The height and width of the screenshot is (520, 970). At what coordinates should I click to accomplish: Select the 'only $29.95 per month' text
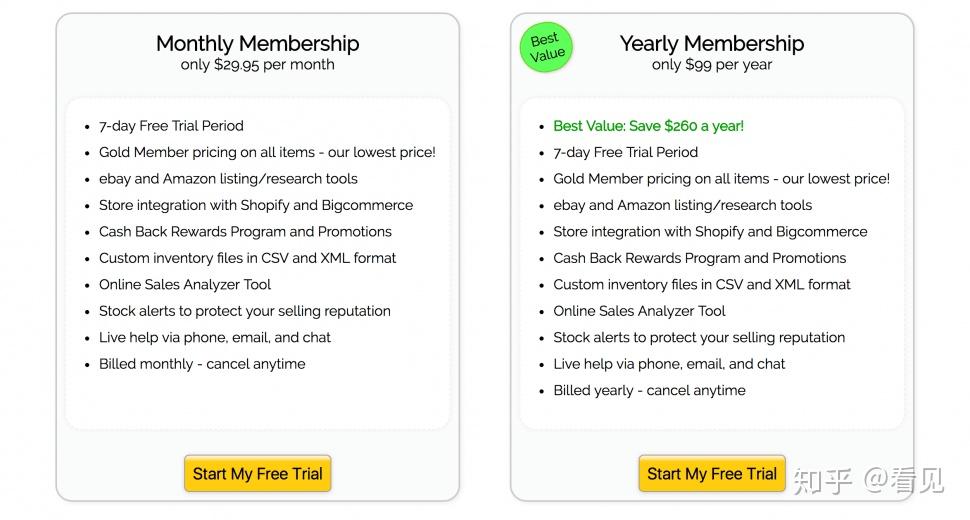point(257,64)
